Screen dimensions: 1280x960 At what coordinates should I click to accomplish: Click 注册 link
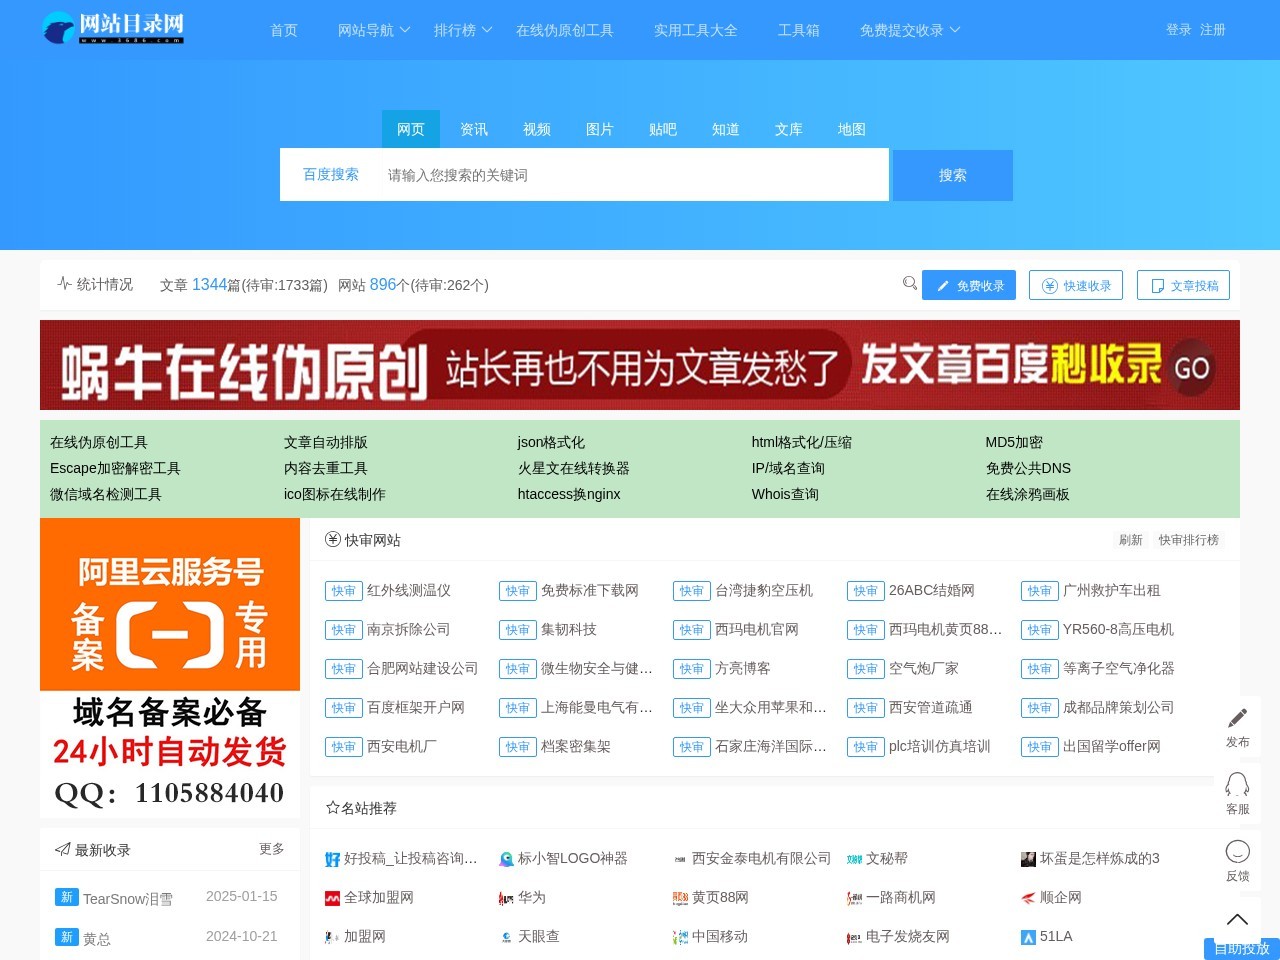(x=1213, y=30)
